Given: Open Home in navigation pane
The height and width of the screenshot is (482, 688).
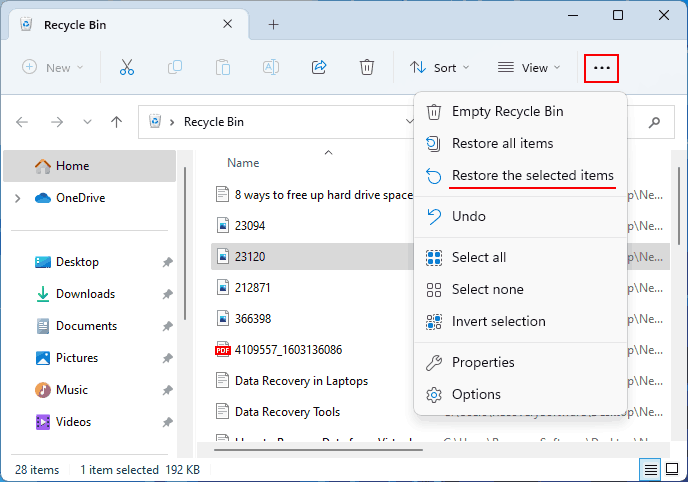Looking at the screenshot, I should [90, 166].
